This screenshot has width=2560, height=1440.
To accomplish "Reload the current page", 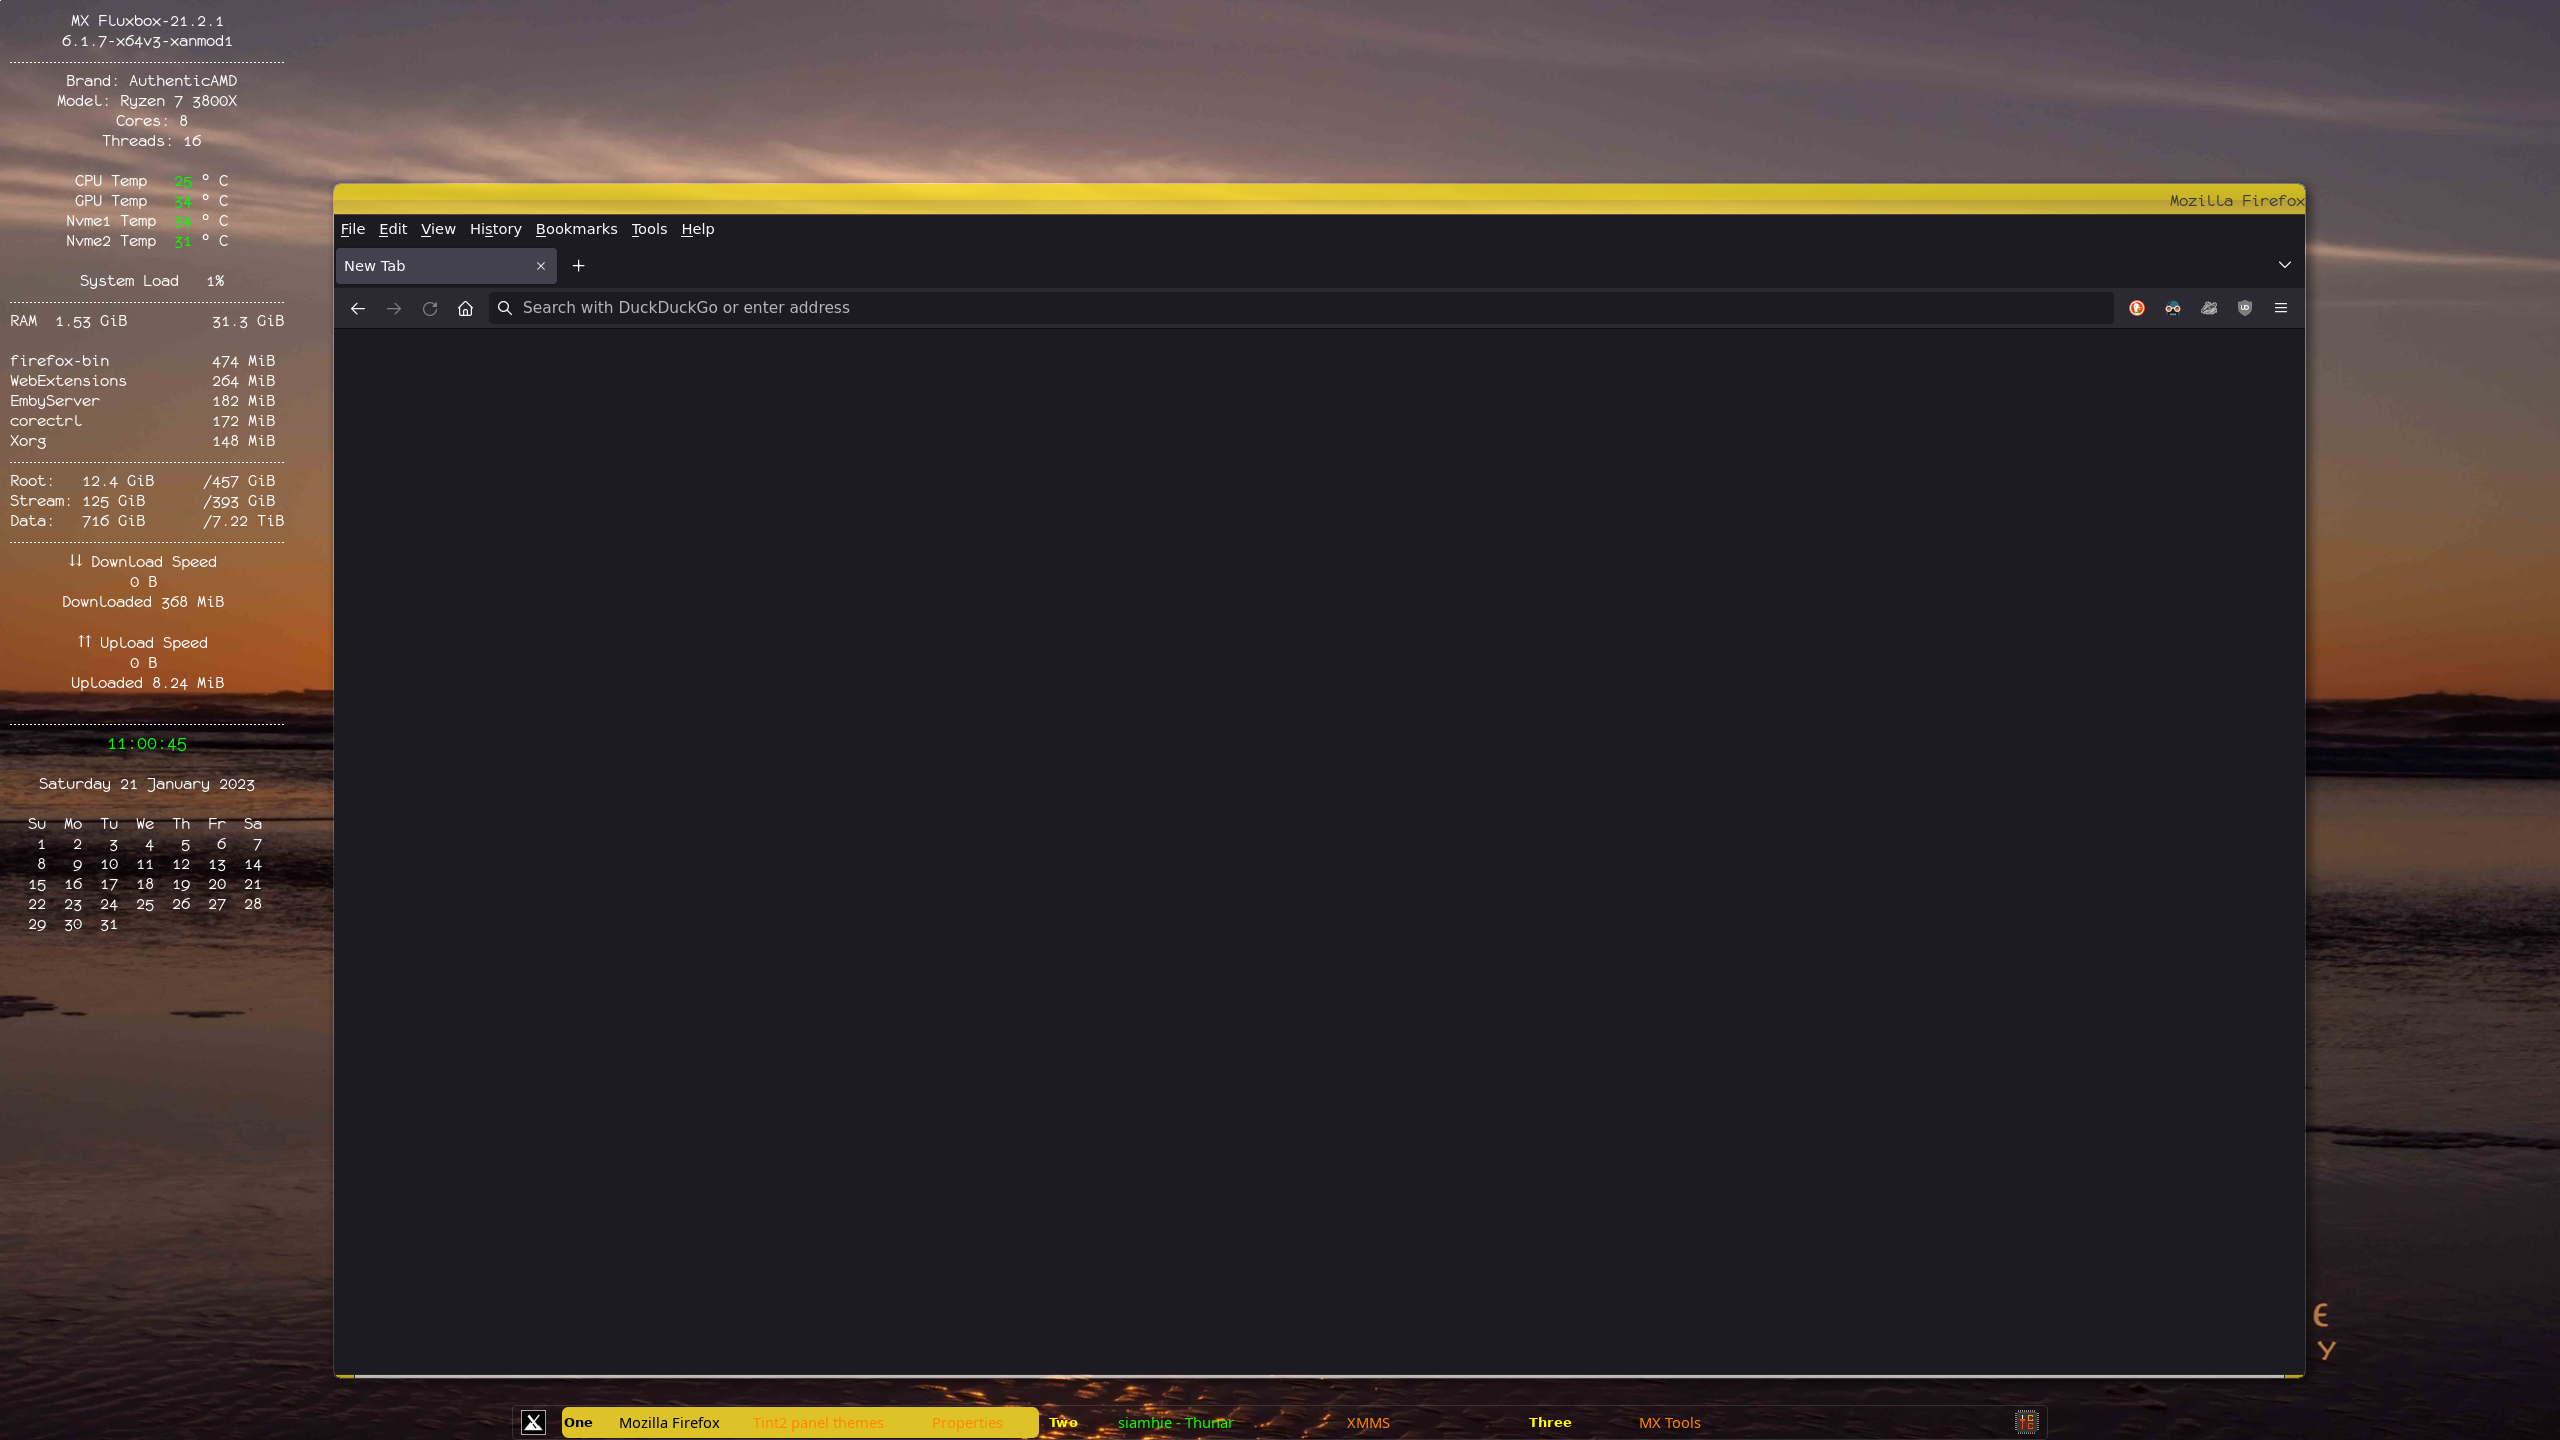I will click(x=430, y=308).
